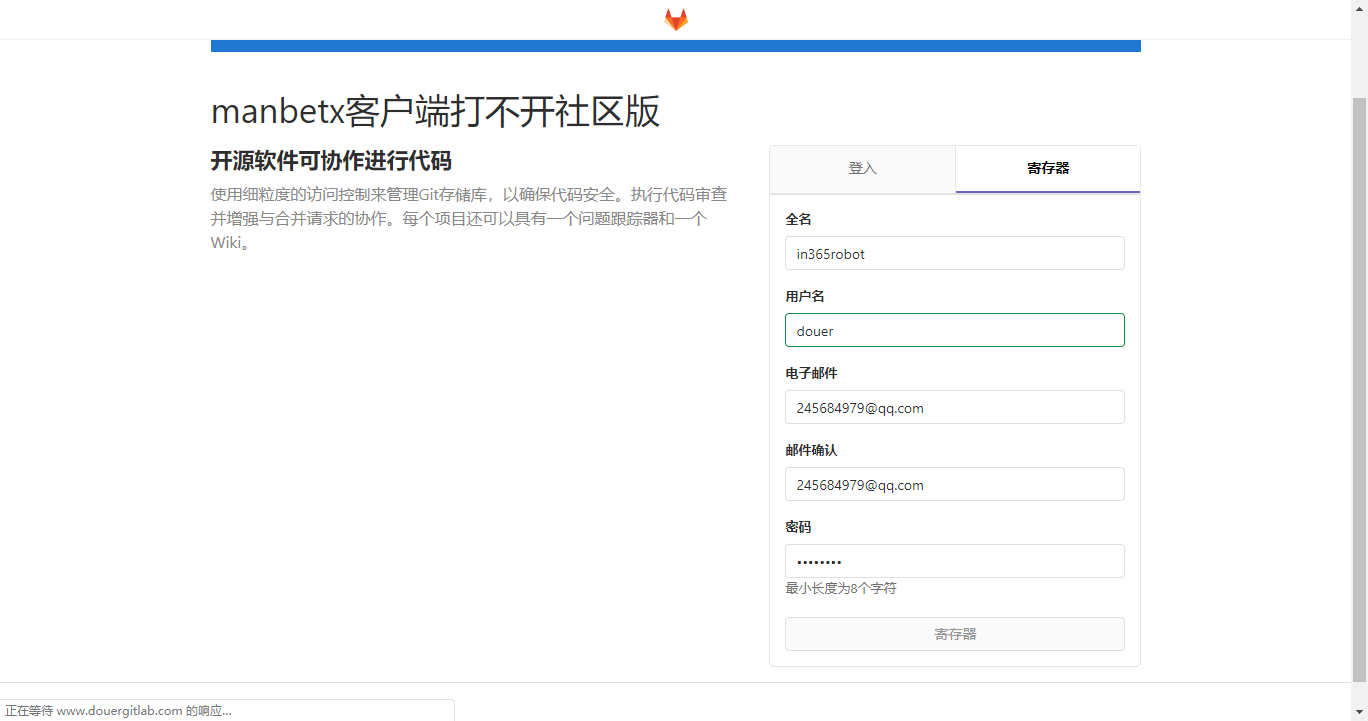1368x721 pixels.
Task: Click the page vertical scrollbar
Action: (x=1359, y=390)
